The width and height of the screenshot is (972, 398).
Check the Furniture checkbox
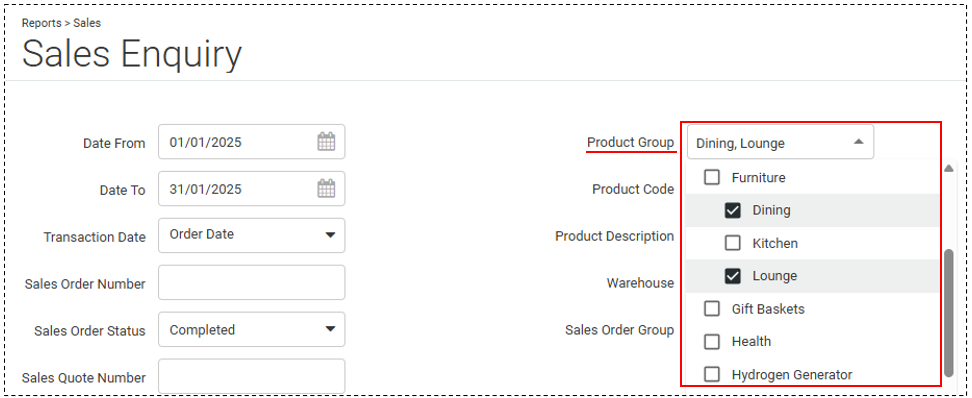point(712,177)
